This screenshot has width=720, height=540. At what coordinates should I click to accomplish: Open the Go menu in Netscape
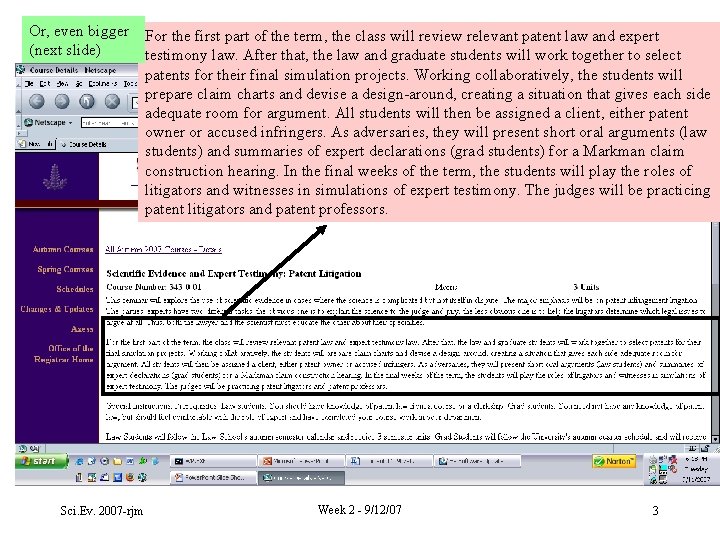point(79,84)
